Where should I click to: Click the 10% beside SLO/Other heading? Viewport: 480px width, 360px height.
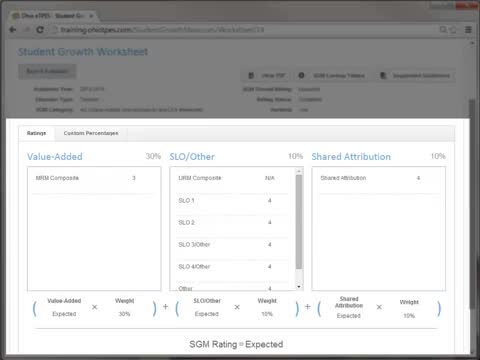coord(295,156)
